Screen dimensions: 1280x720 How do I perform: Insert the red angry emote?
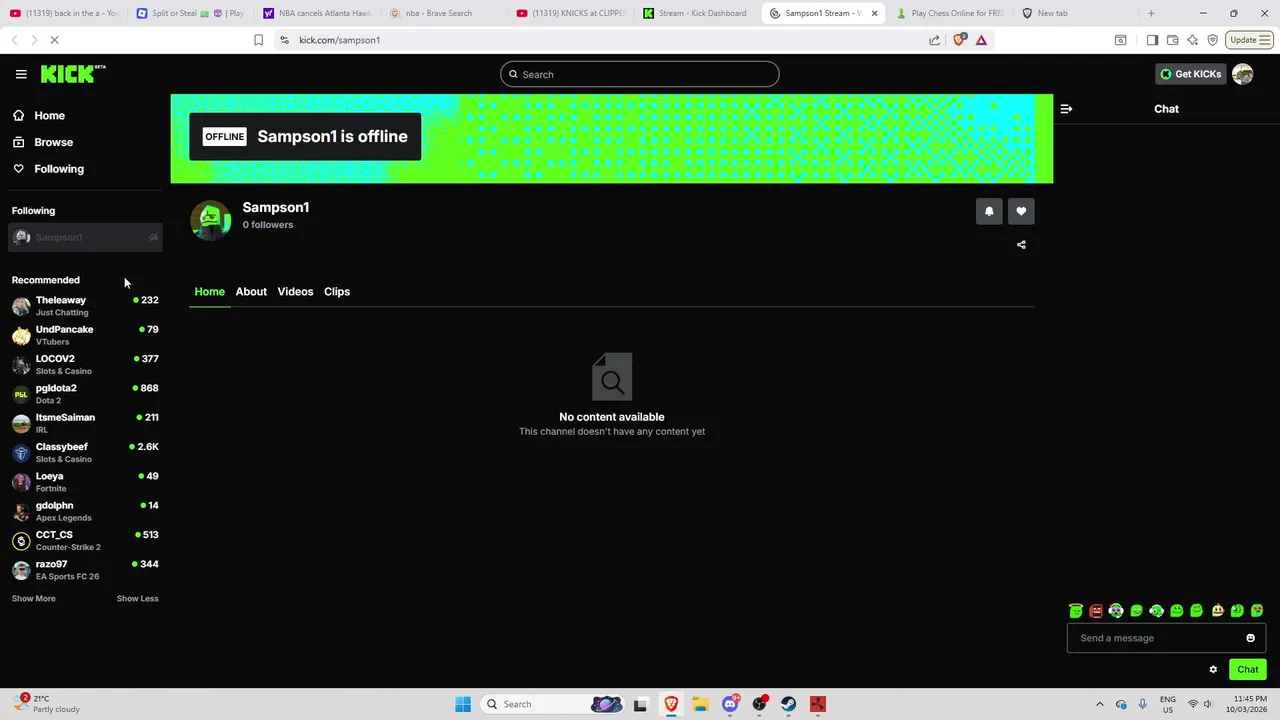(x=1096, y=610)
